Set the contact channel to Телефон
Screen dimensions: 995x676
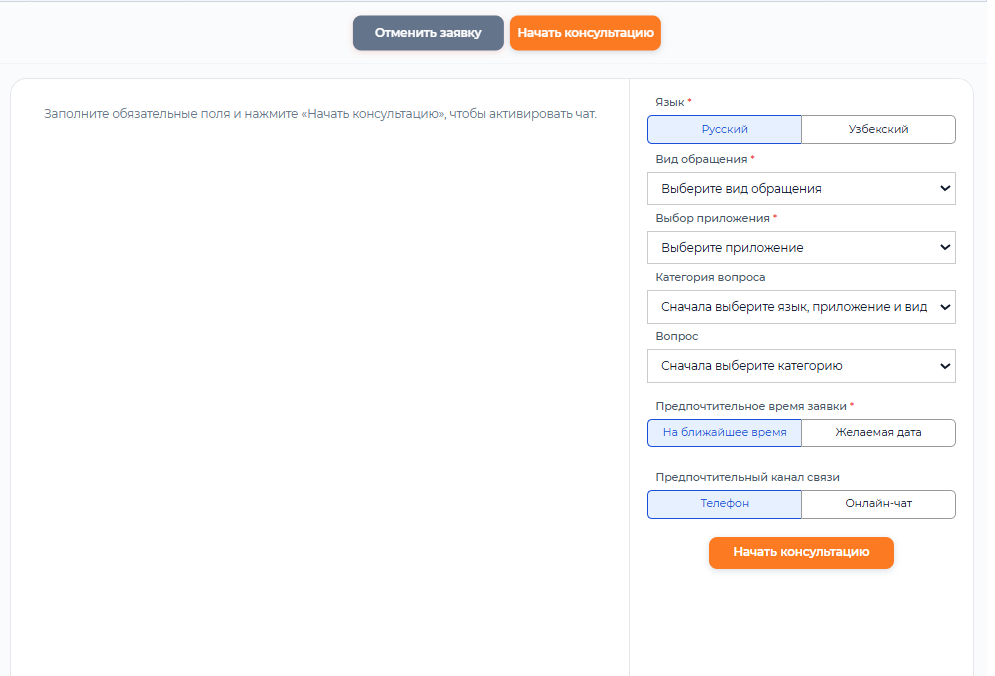pos(724,504)
